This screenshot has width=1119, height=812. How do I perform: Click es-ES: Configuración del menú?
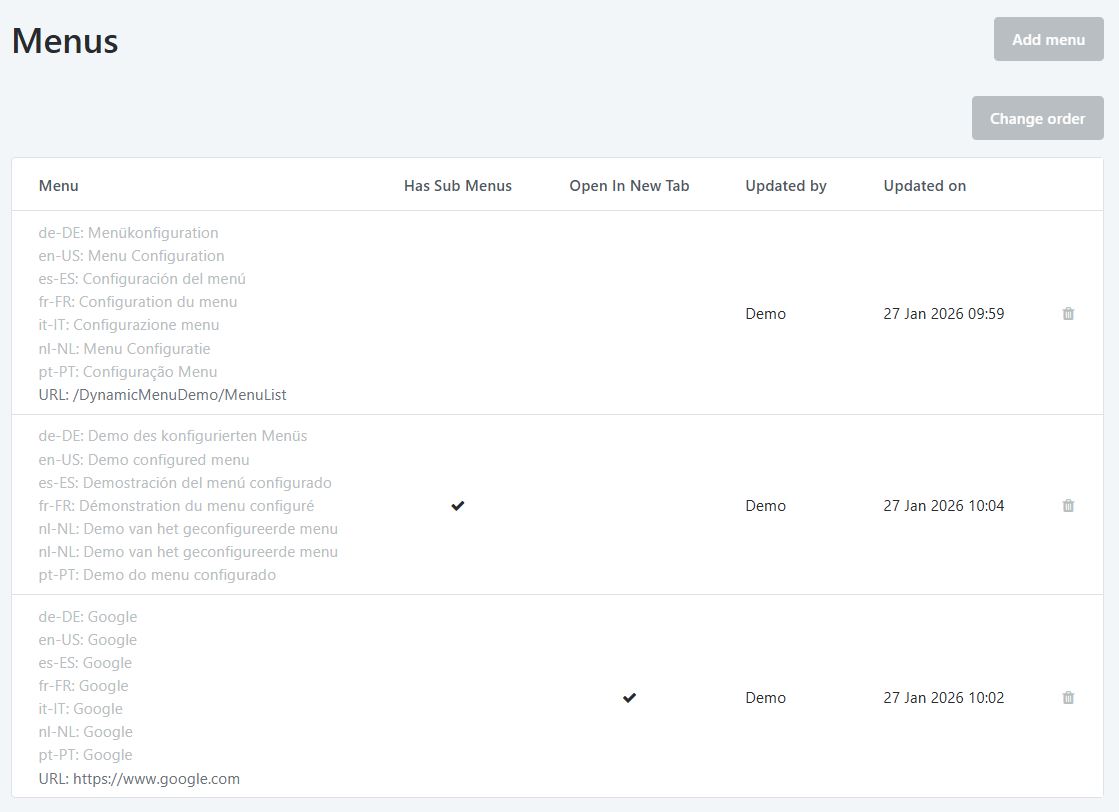point(142,278)
